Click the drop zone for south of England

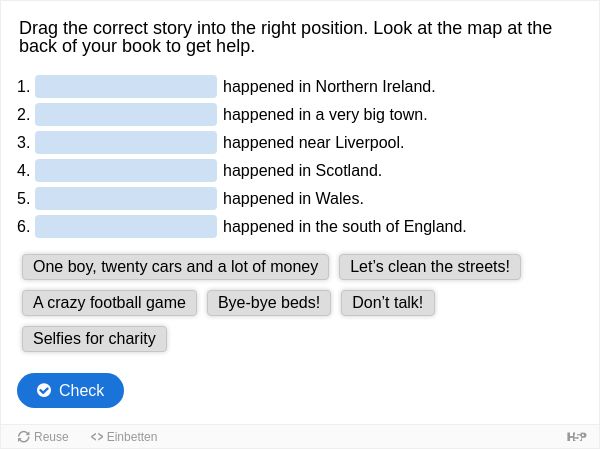tap(126, 226)
